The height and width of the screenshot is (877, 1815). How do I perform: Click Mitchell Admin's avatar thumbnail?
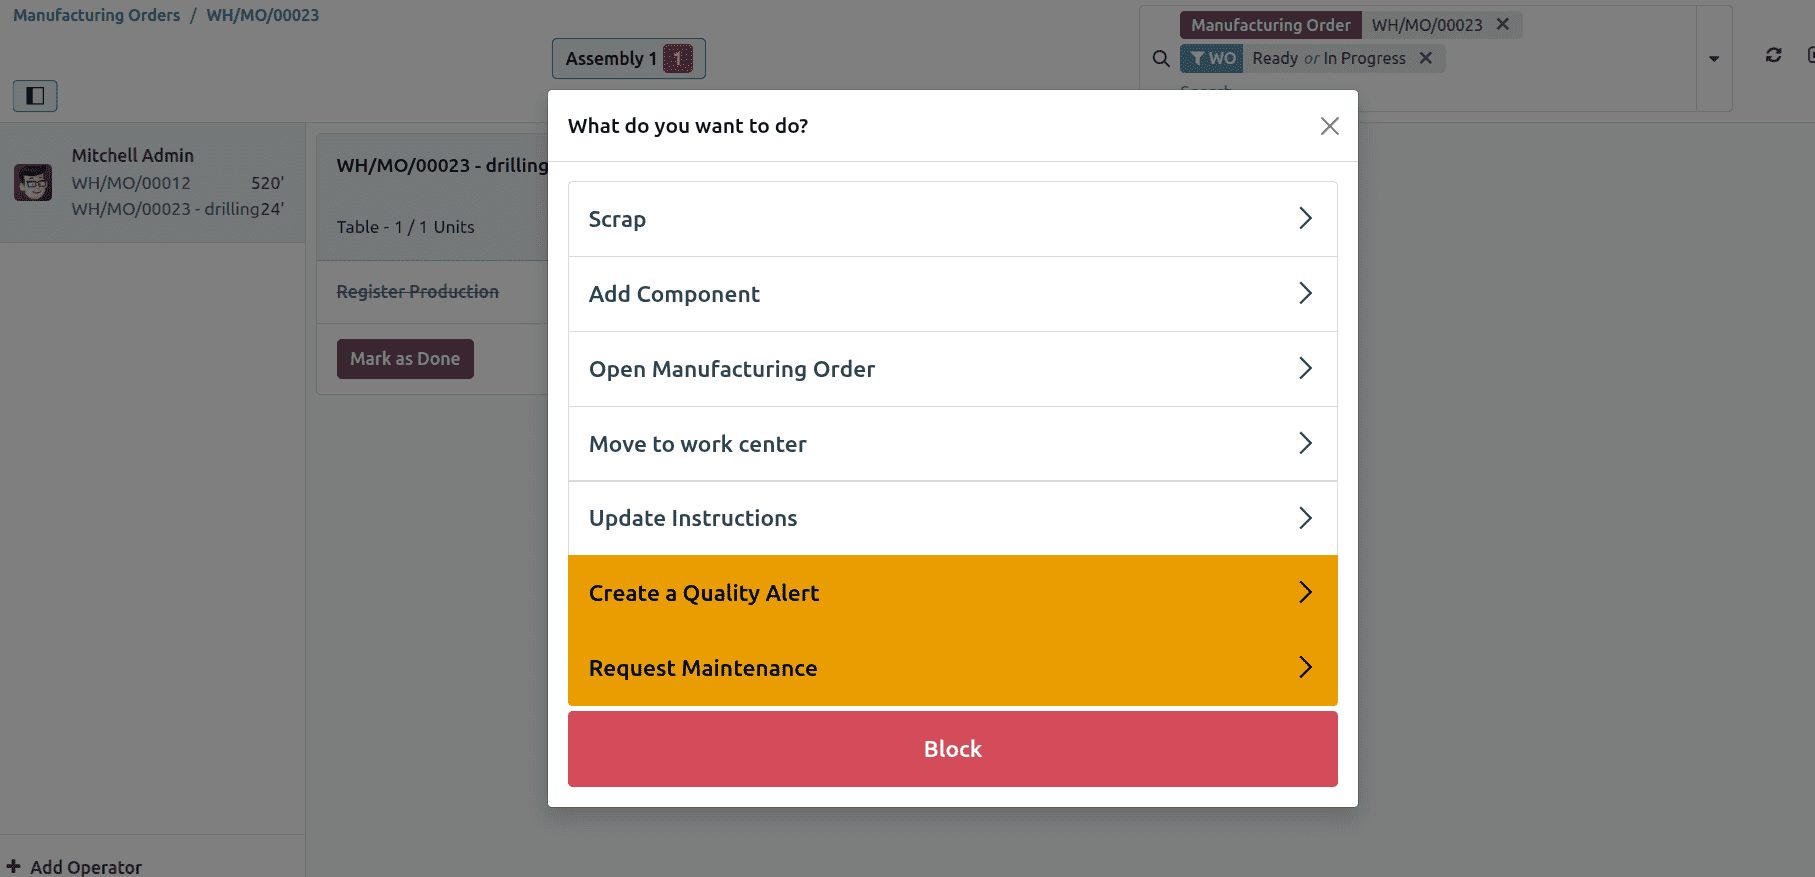tap(33, 181)
